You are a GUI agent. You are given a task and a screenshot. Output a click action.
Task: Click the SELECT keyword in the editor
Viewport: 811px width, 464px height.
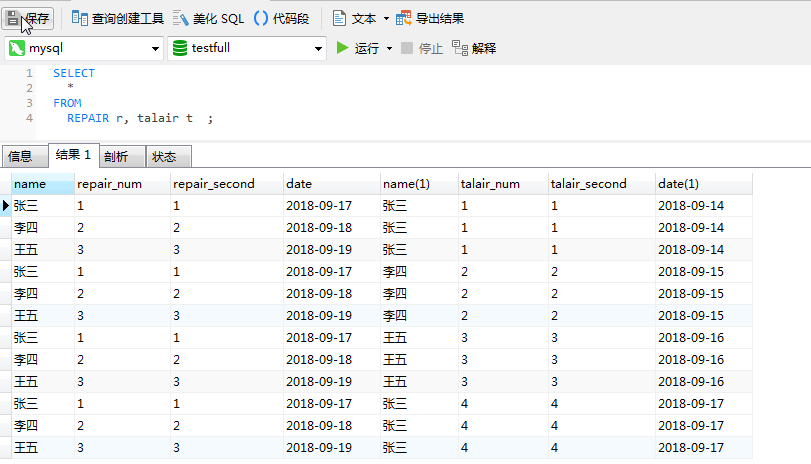pos(74,73)
